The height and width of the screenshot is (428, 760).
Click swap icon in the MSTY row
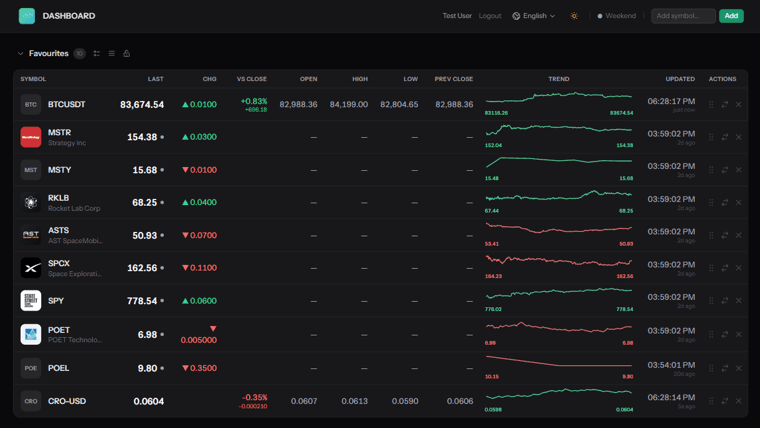point(725,170)
